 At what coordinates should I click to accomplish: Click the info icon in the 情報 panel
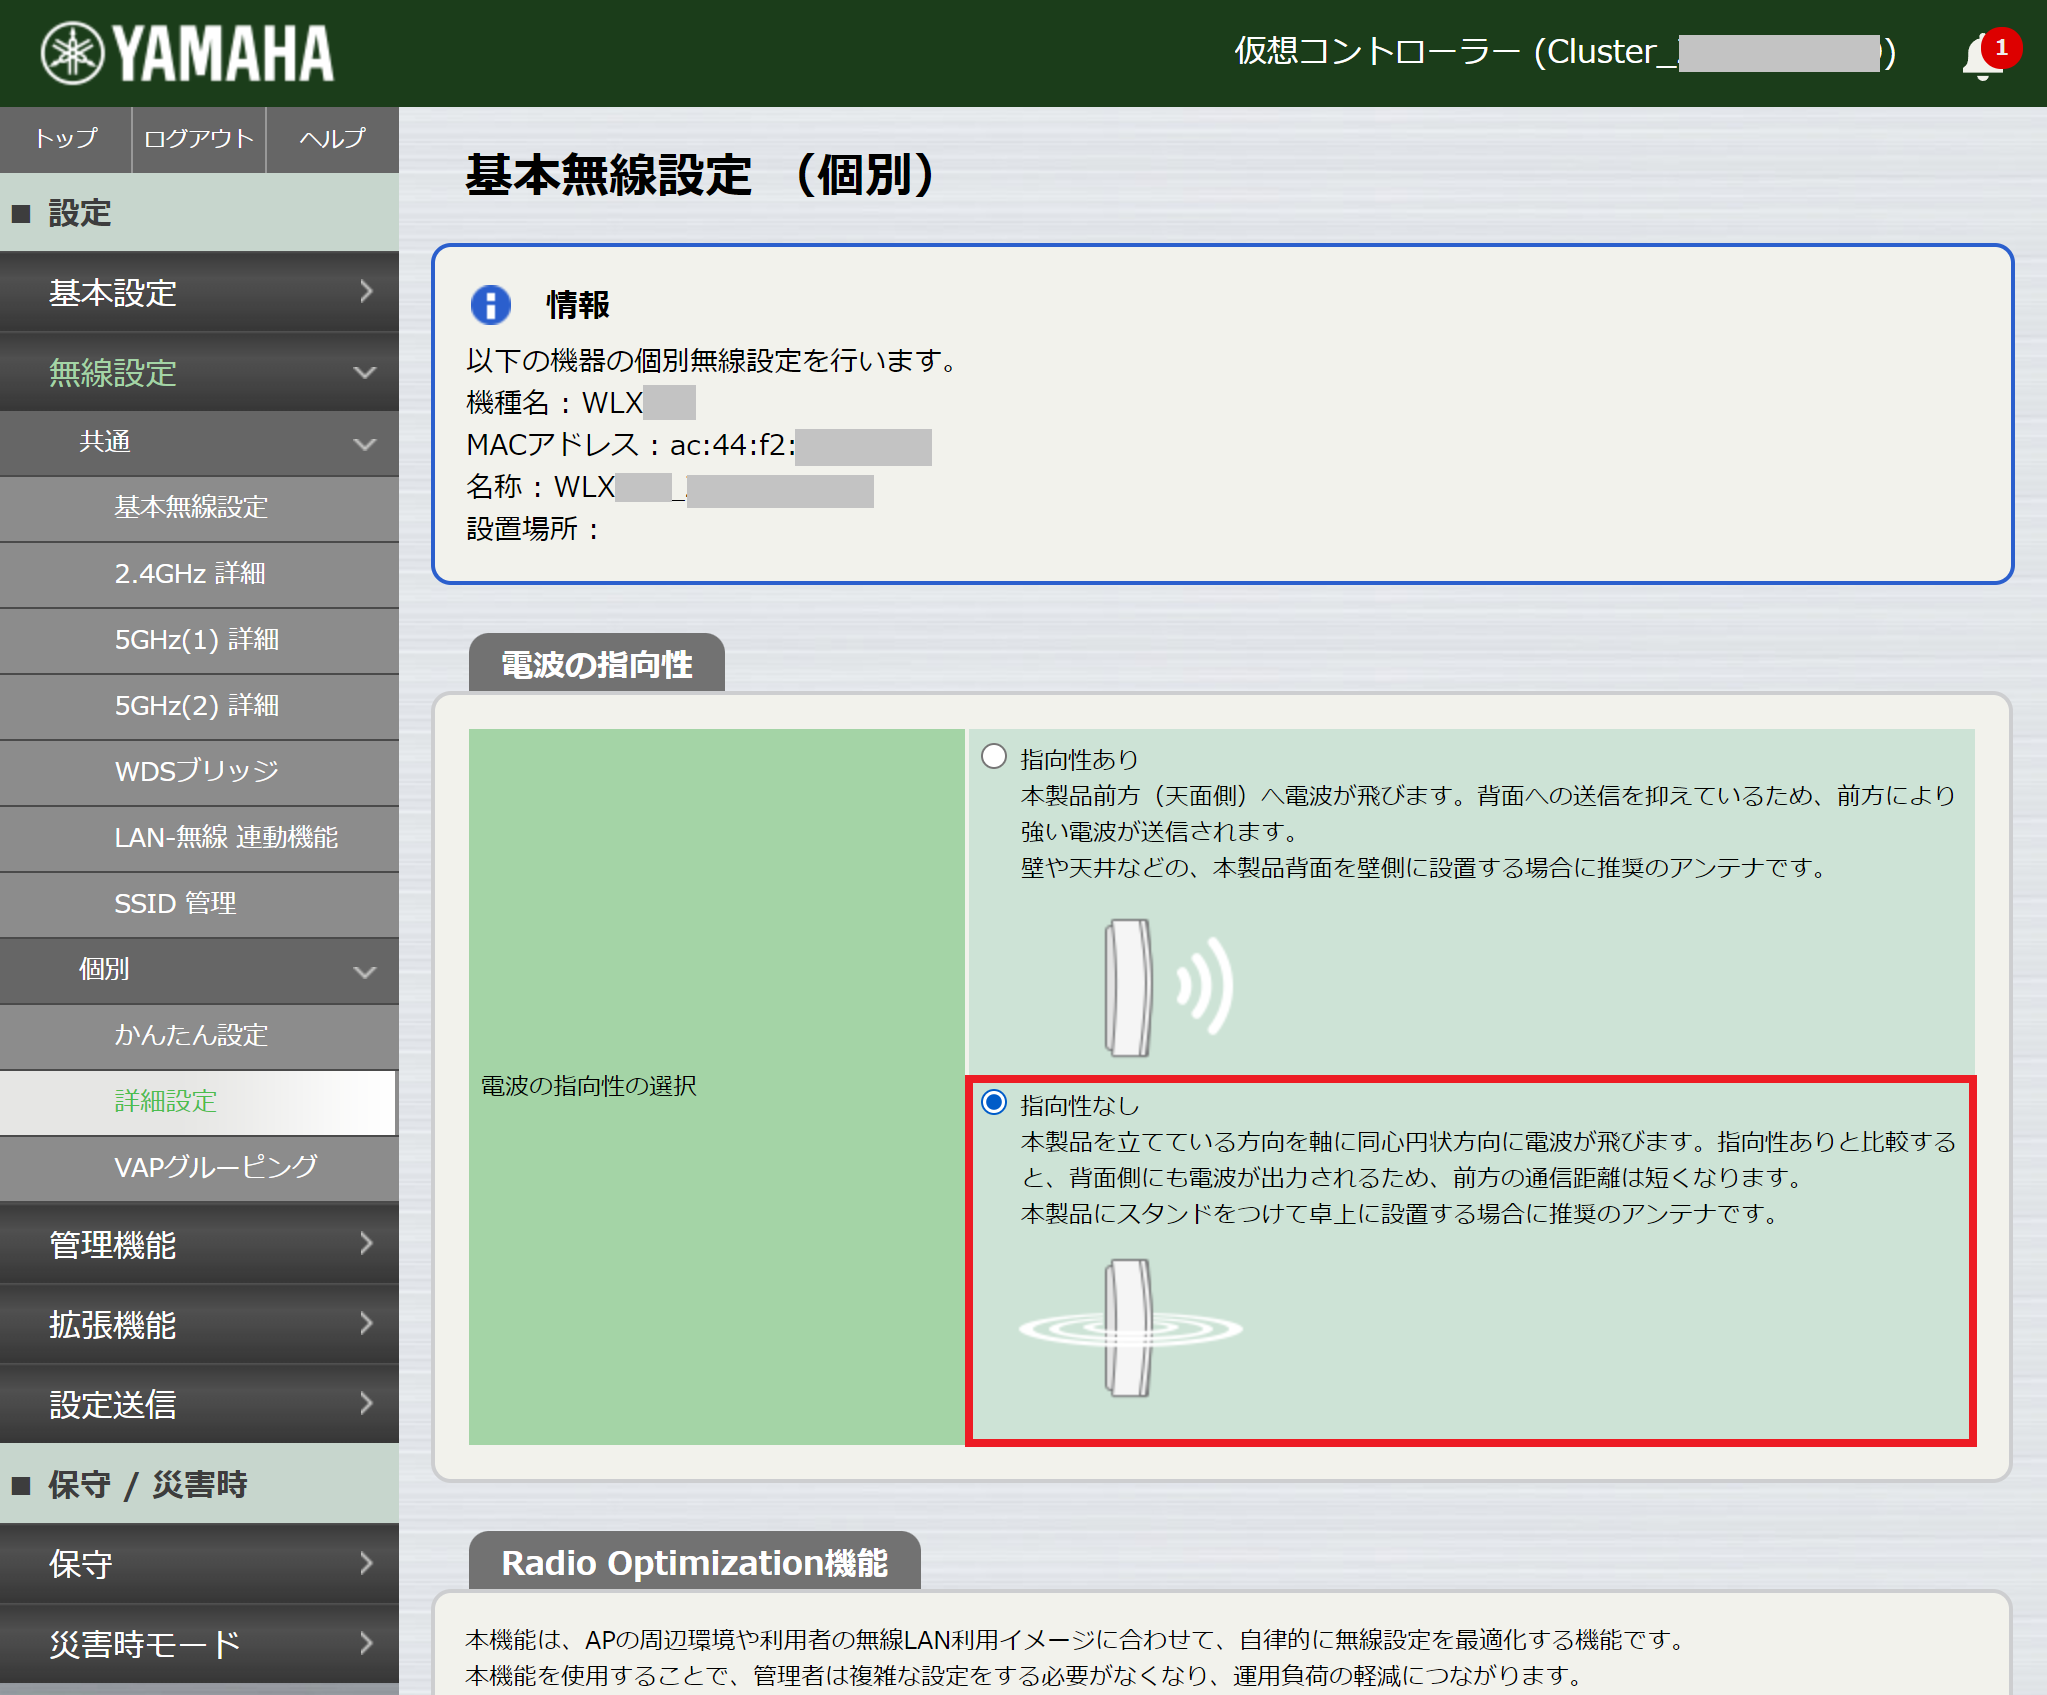(x=492, y=305)
